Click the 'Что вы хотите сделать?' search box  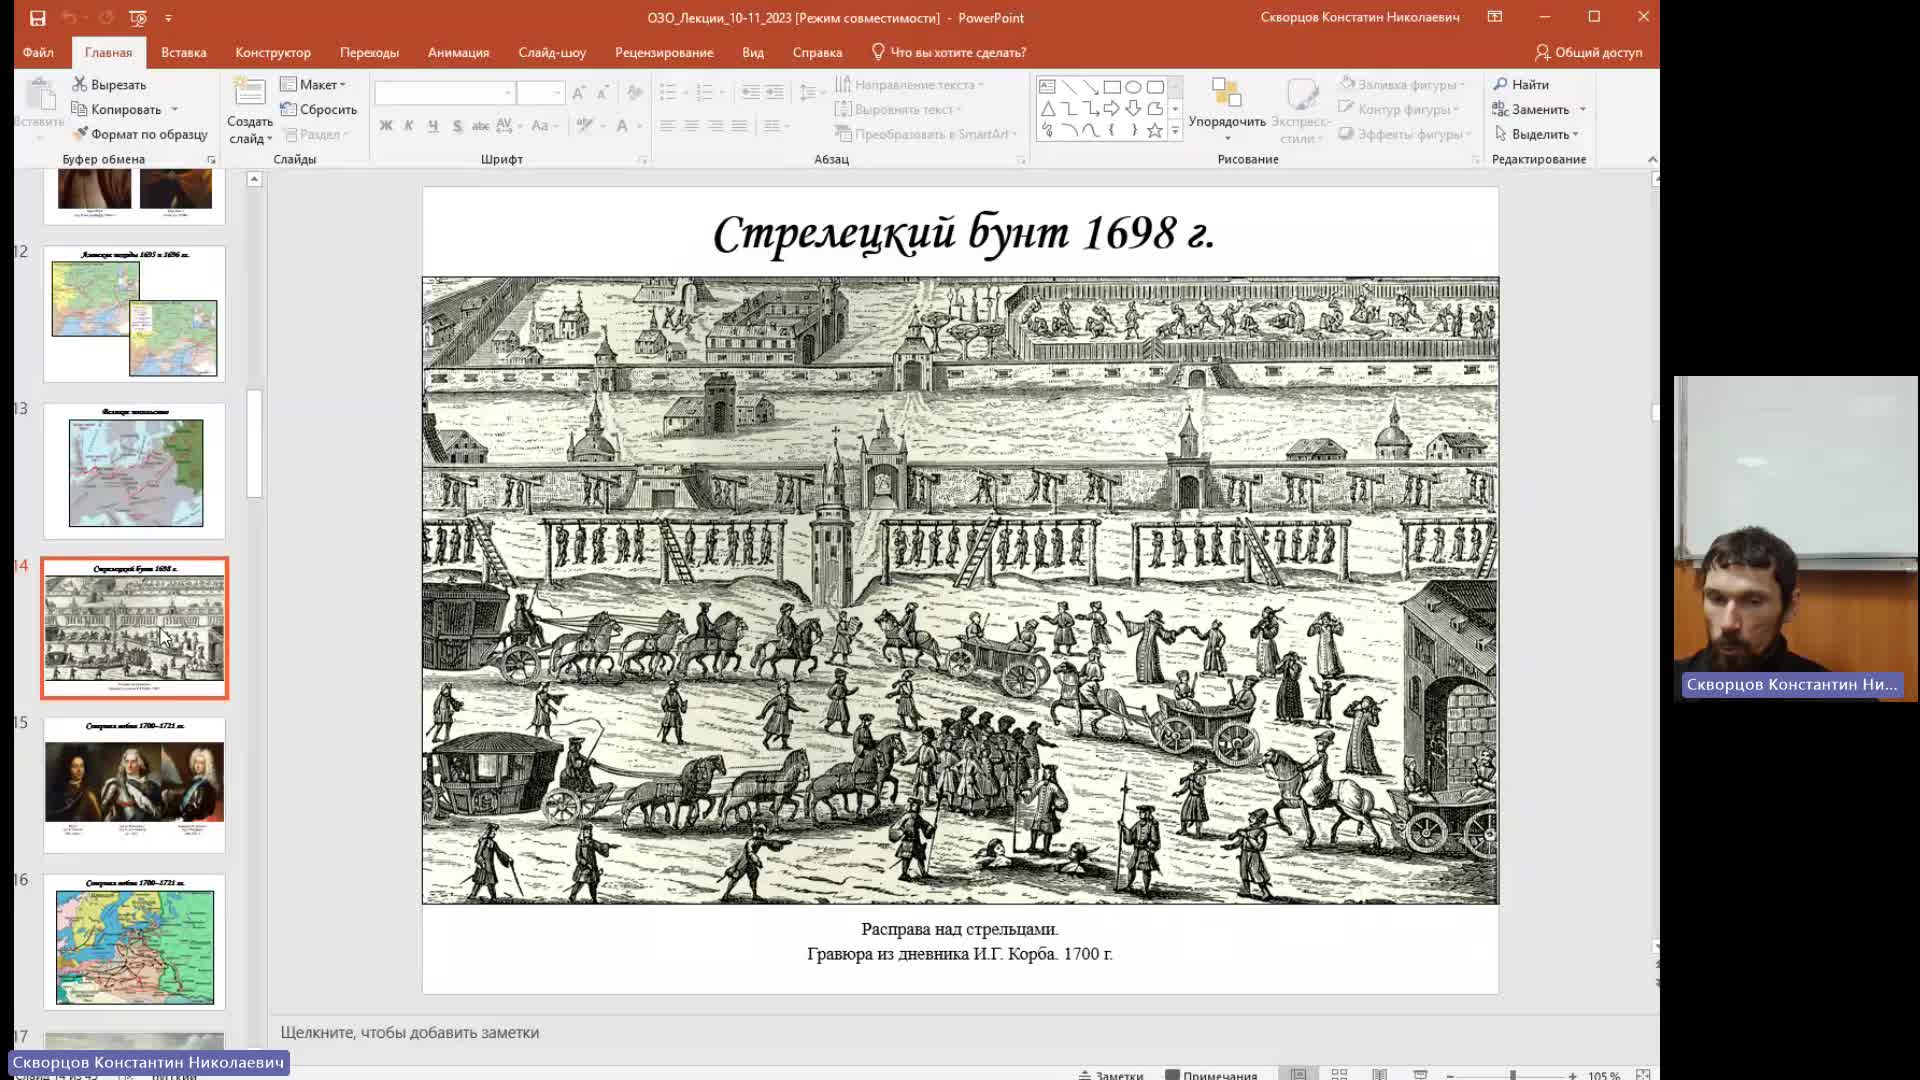click(949, 52)
